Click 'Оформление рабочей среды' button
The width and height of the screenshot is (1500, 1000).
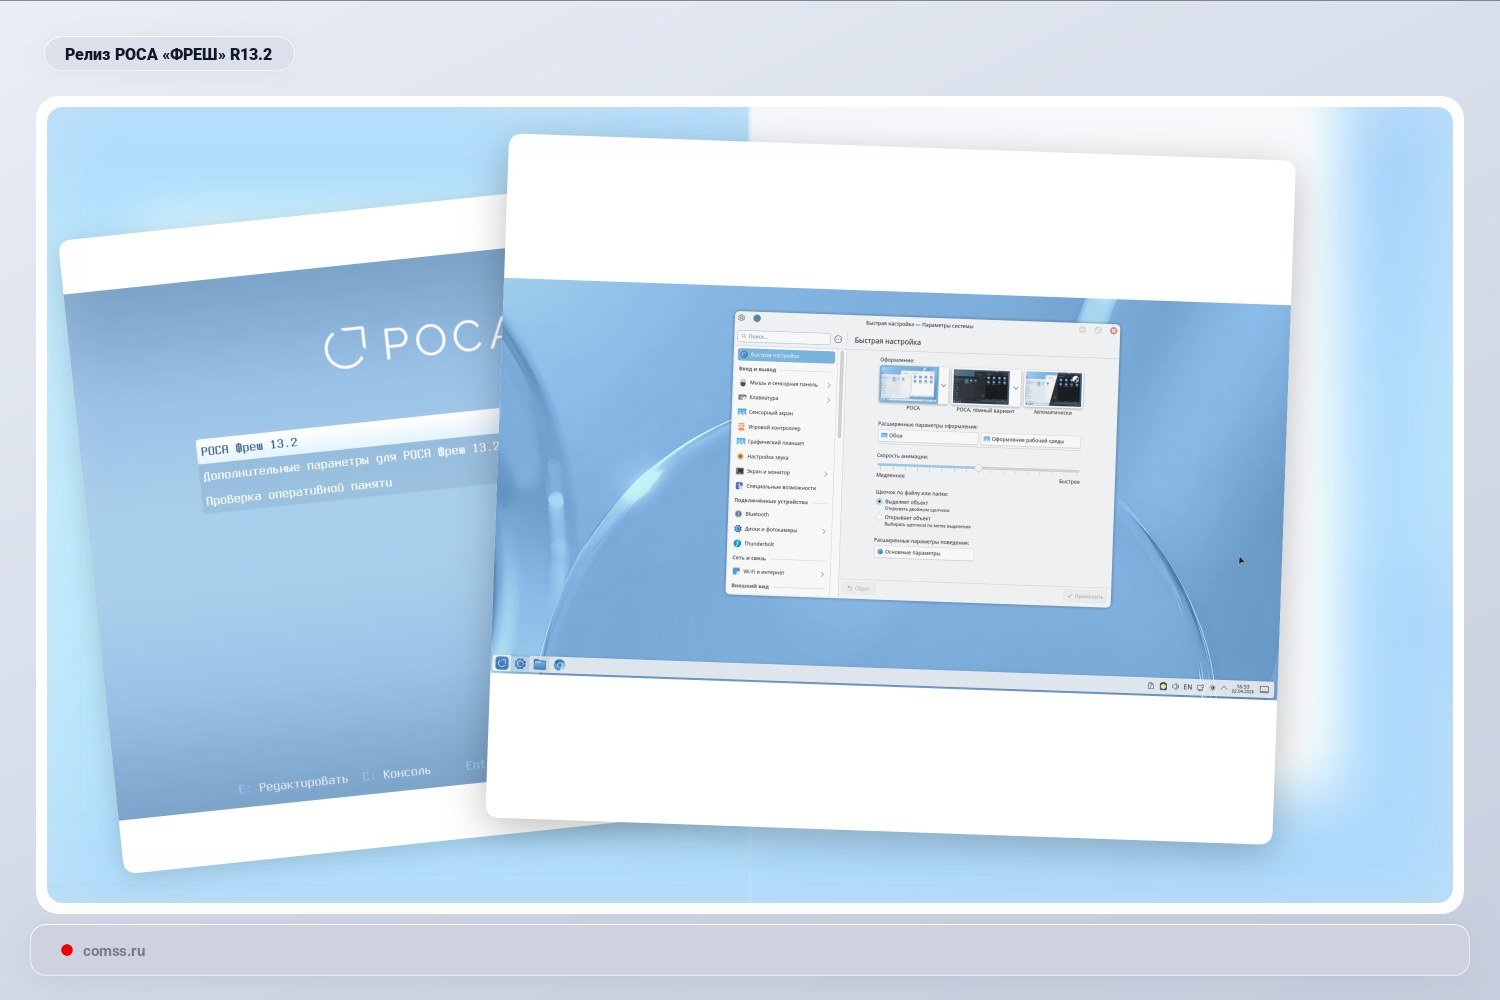pos(1029,440)
